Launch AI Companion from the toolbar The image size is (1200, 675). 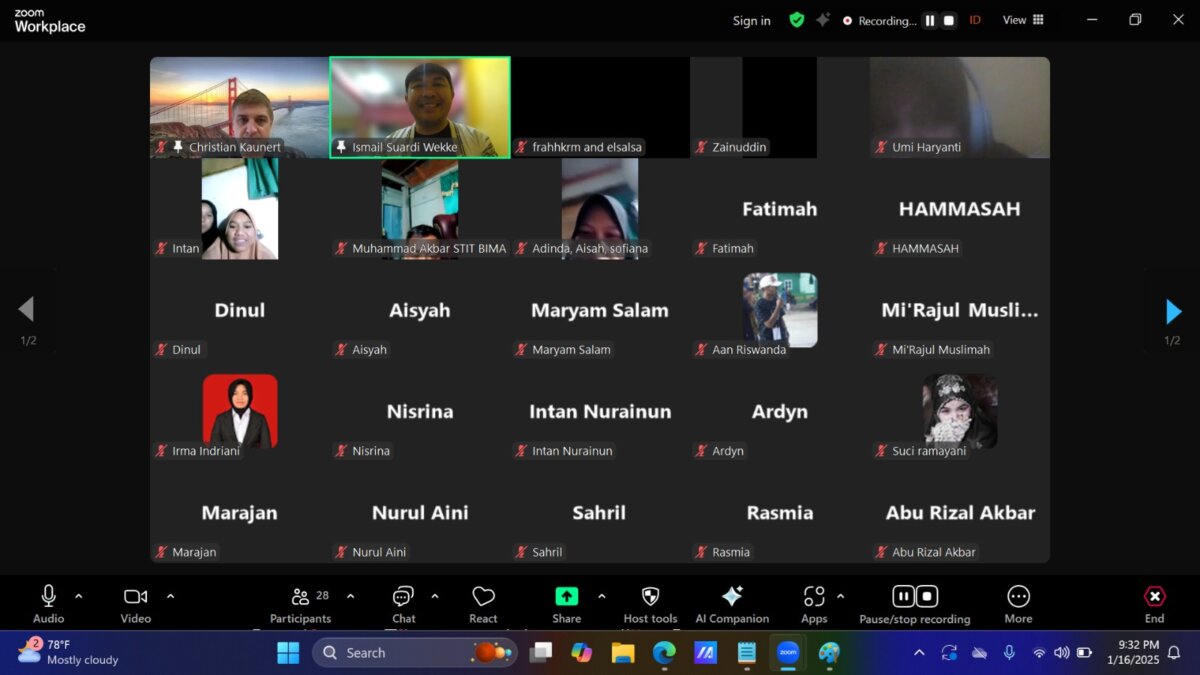point(732,604)
